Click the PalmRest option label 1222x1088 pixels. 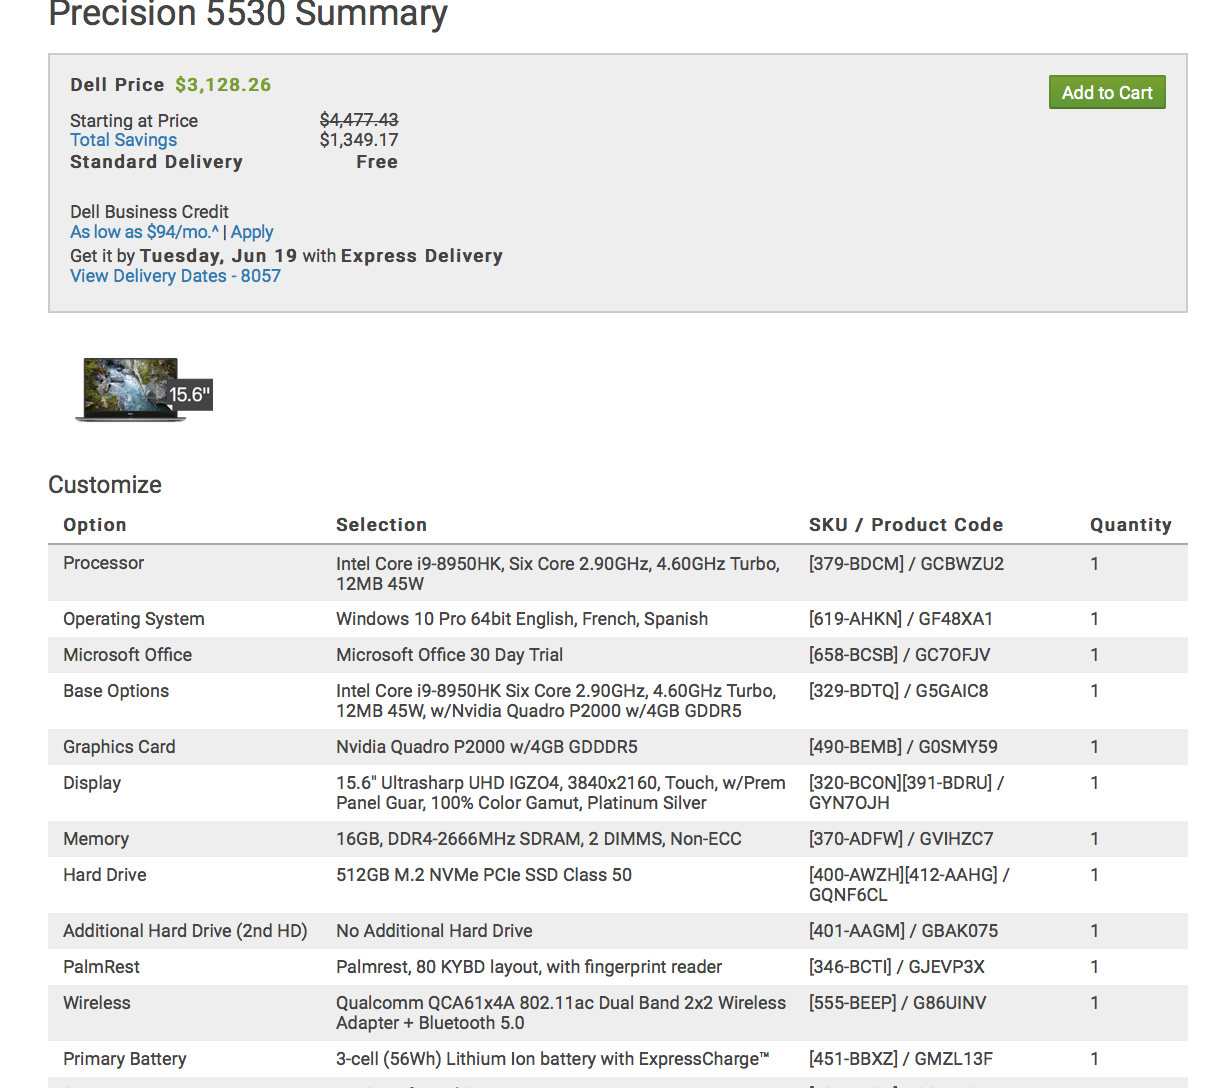[101, 967]
